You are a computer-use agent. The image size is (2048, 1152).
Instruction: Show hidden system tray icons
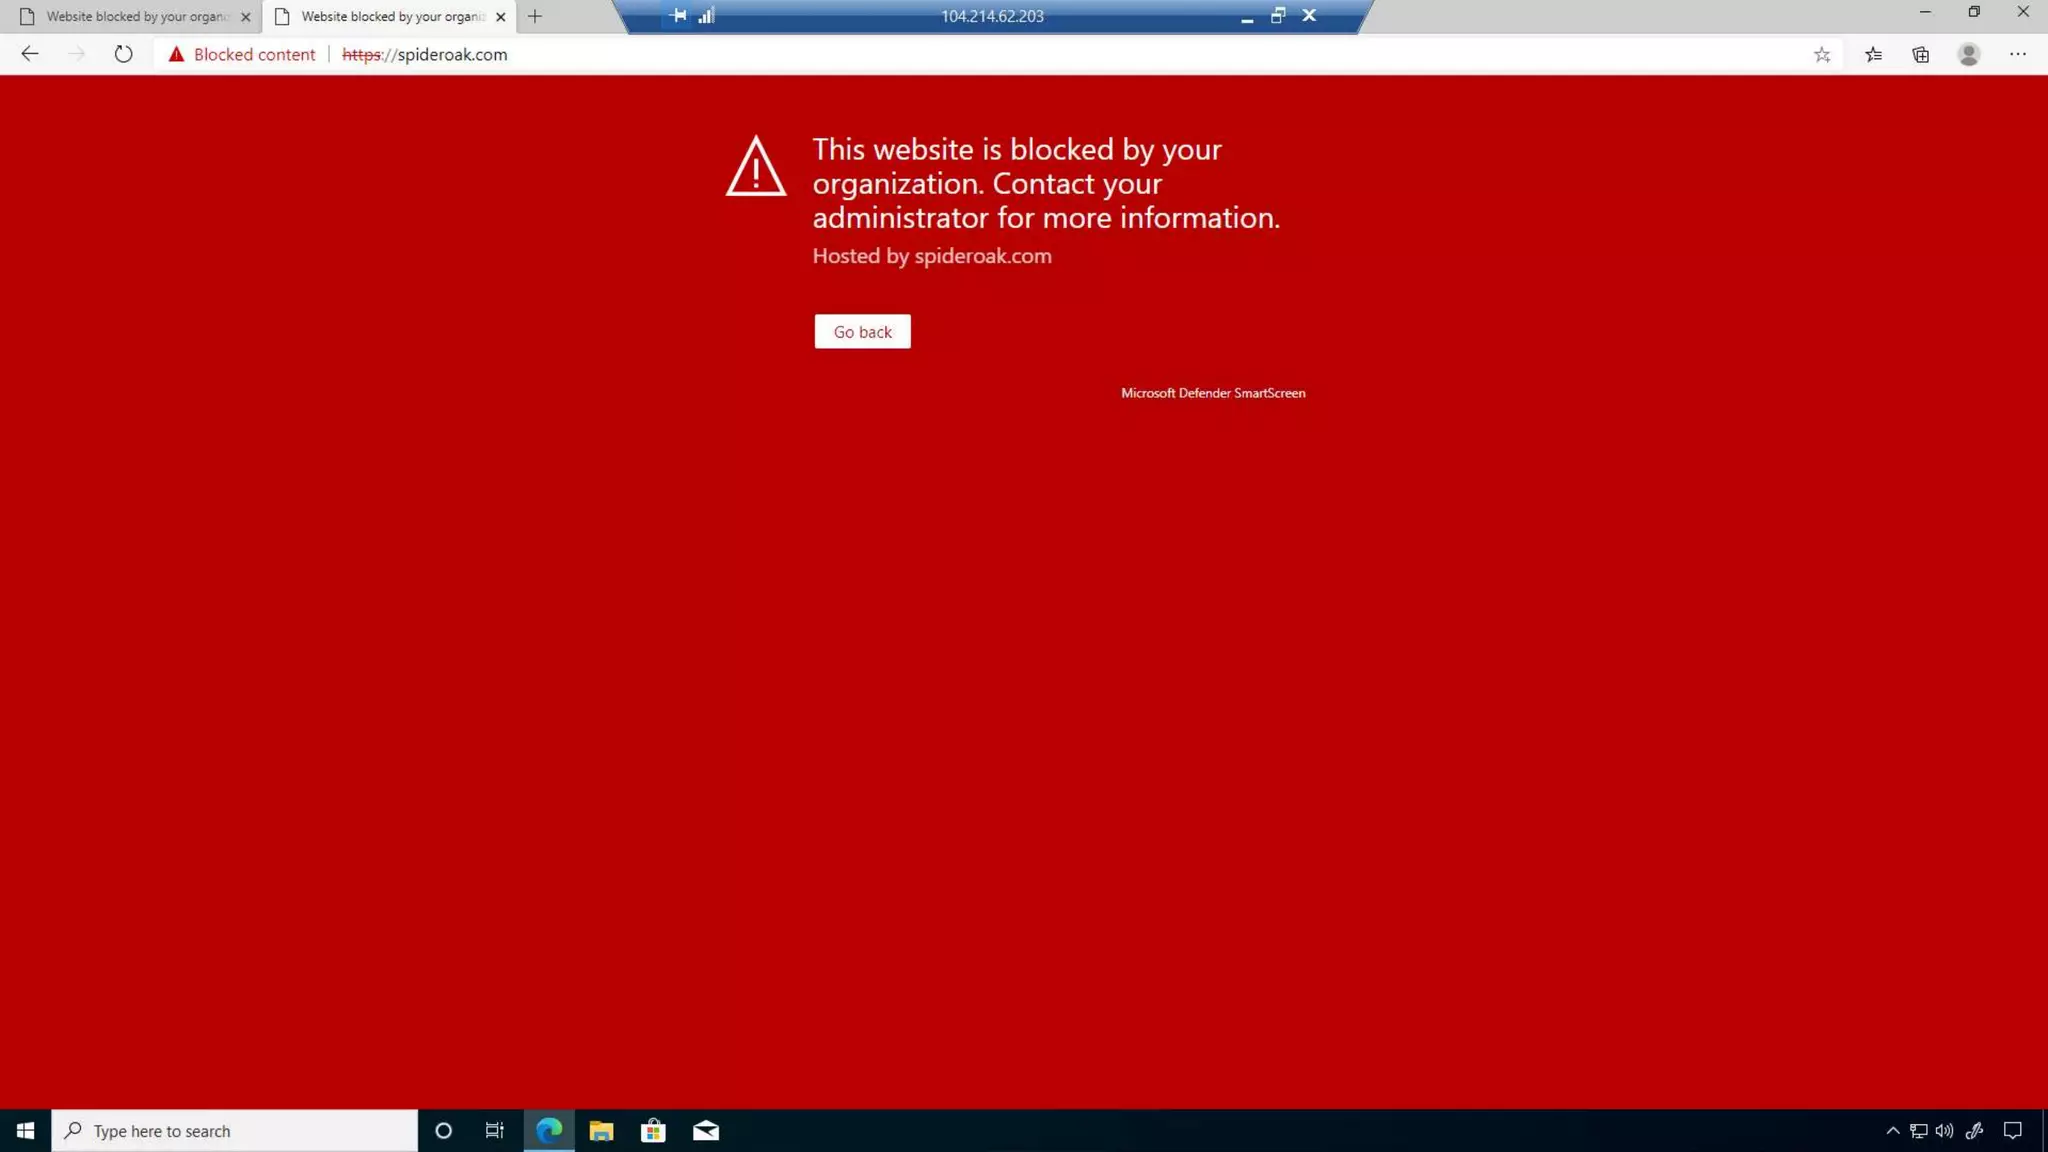pos(1892,1131)
